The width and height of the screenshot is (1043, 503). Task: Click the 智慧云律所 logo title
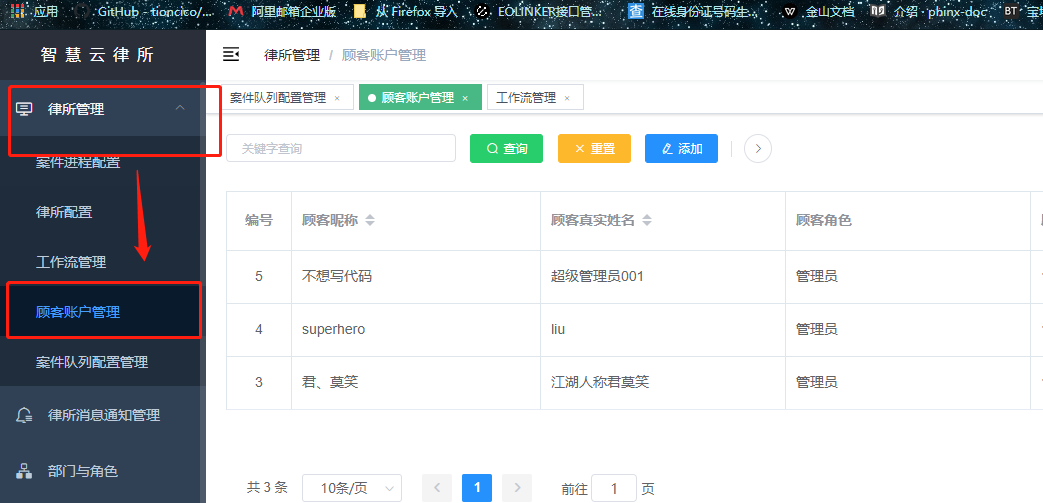pos(97,55)
